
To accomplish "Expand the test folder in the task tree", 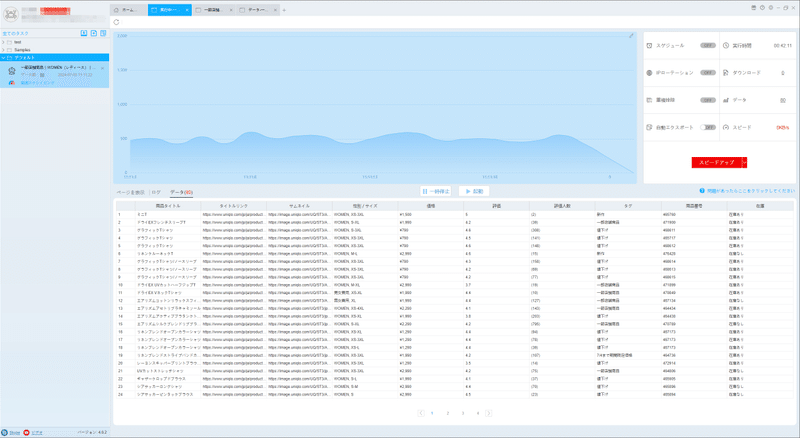I will (3, 42).
